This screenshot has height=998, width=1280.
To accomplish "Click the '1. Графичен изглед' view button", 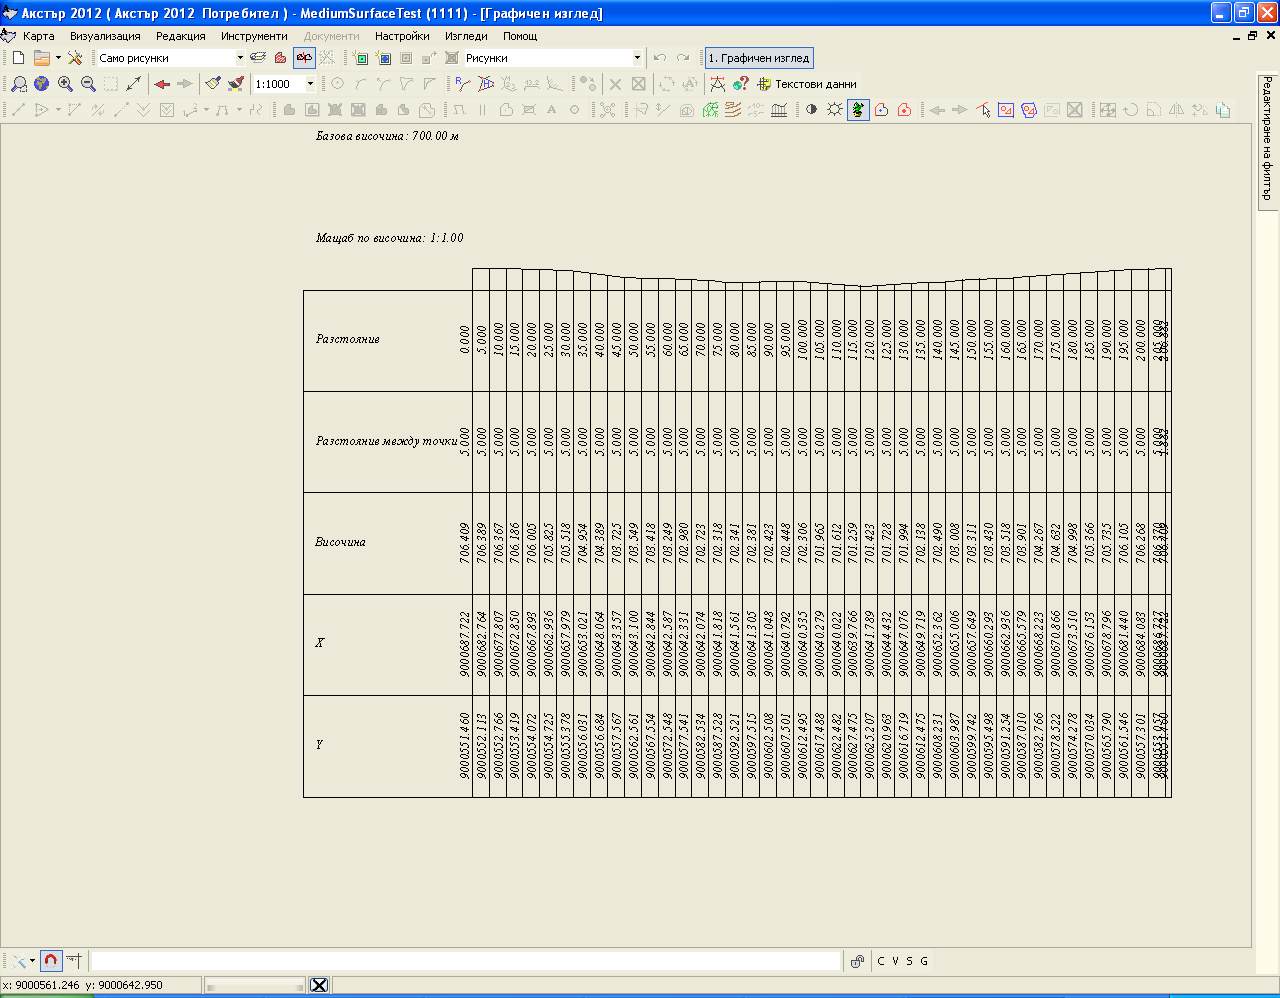I will (758, 58).
